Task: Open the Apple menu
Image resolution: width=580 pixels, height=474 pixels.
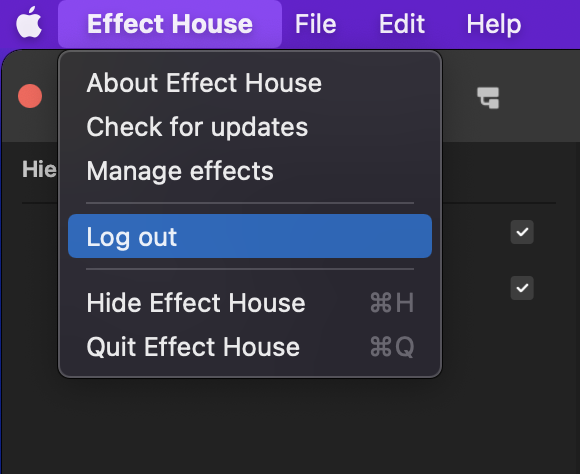Action: pyautogui.click(x=29, y=23)
